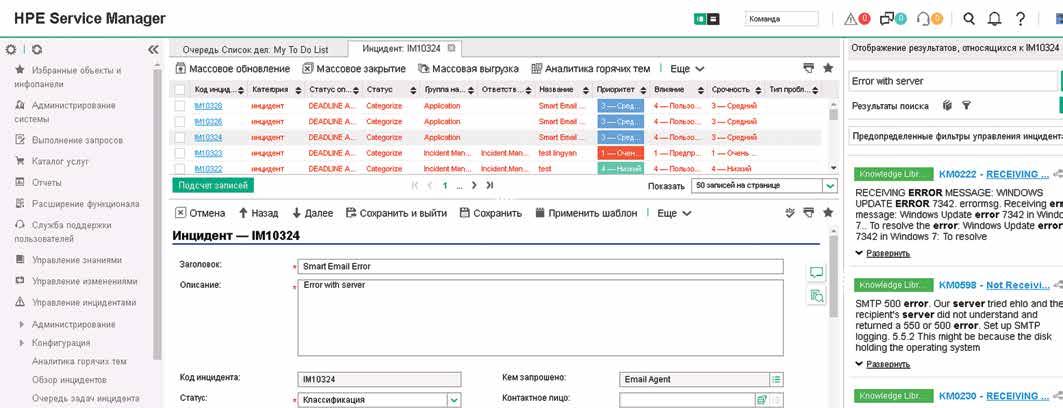Screen dimensions: 1063x408
Task: Click Сохранить и выйти
Action: click(x=396, y=213)
